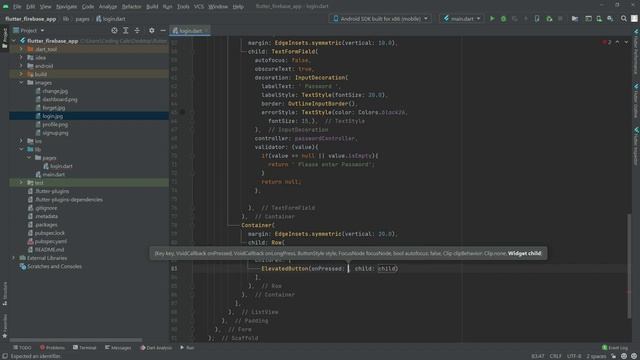Start debugging with the bug icon
This screenshot has height=360, width=640.
503,19
